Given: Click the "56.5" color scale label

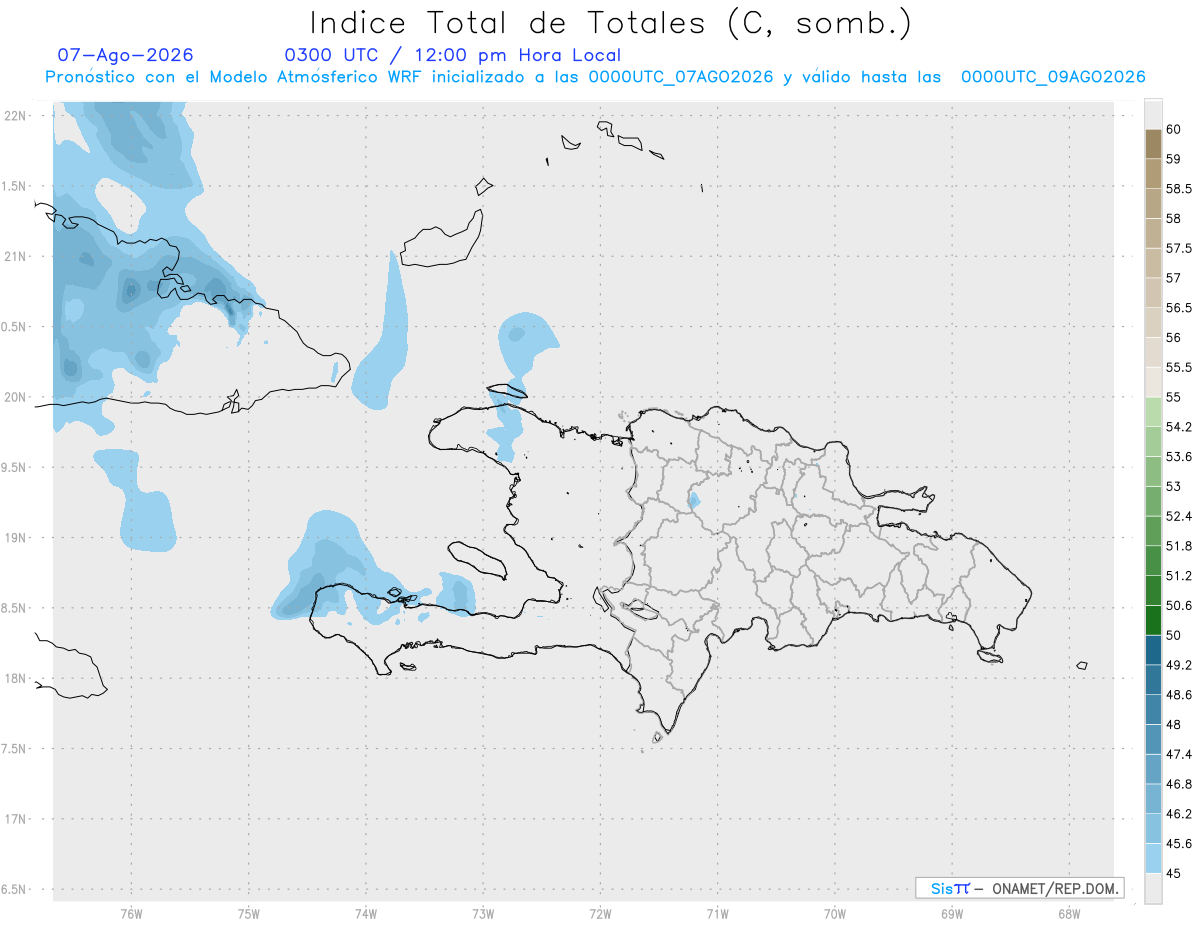Looking at the screenshot, I should [1179, 308].
